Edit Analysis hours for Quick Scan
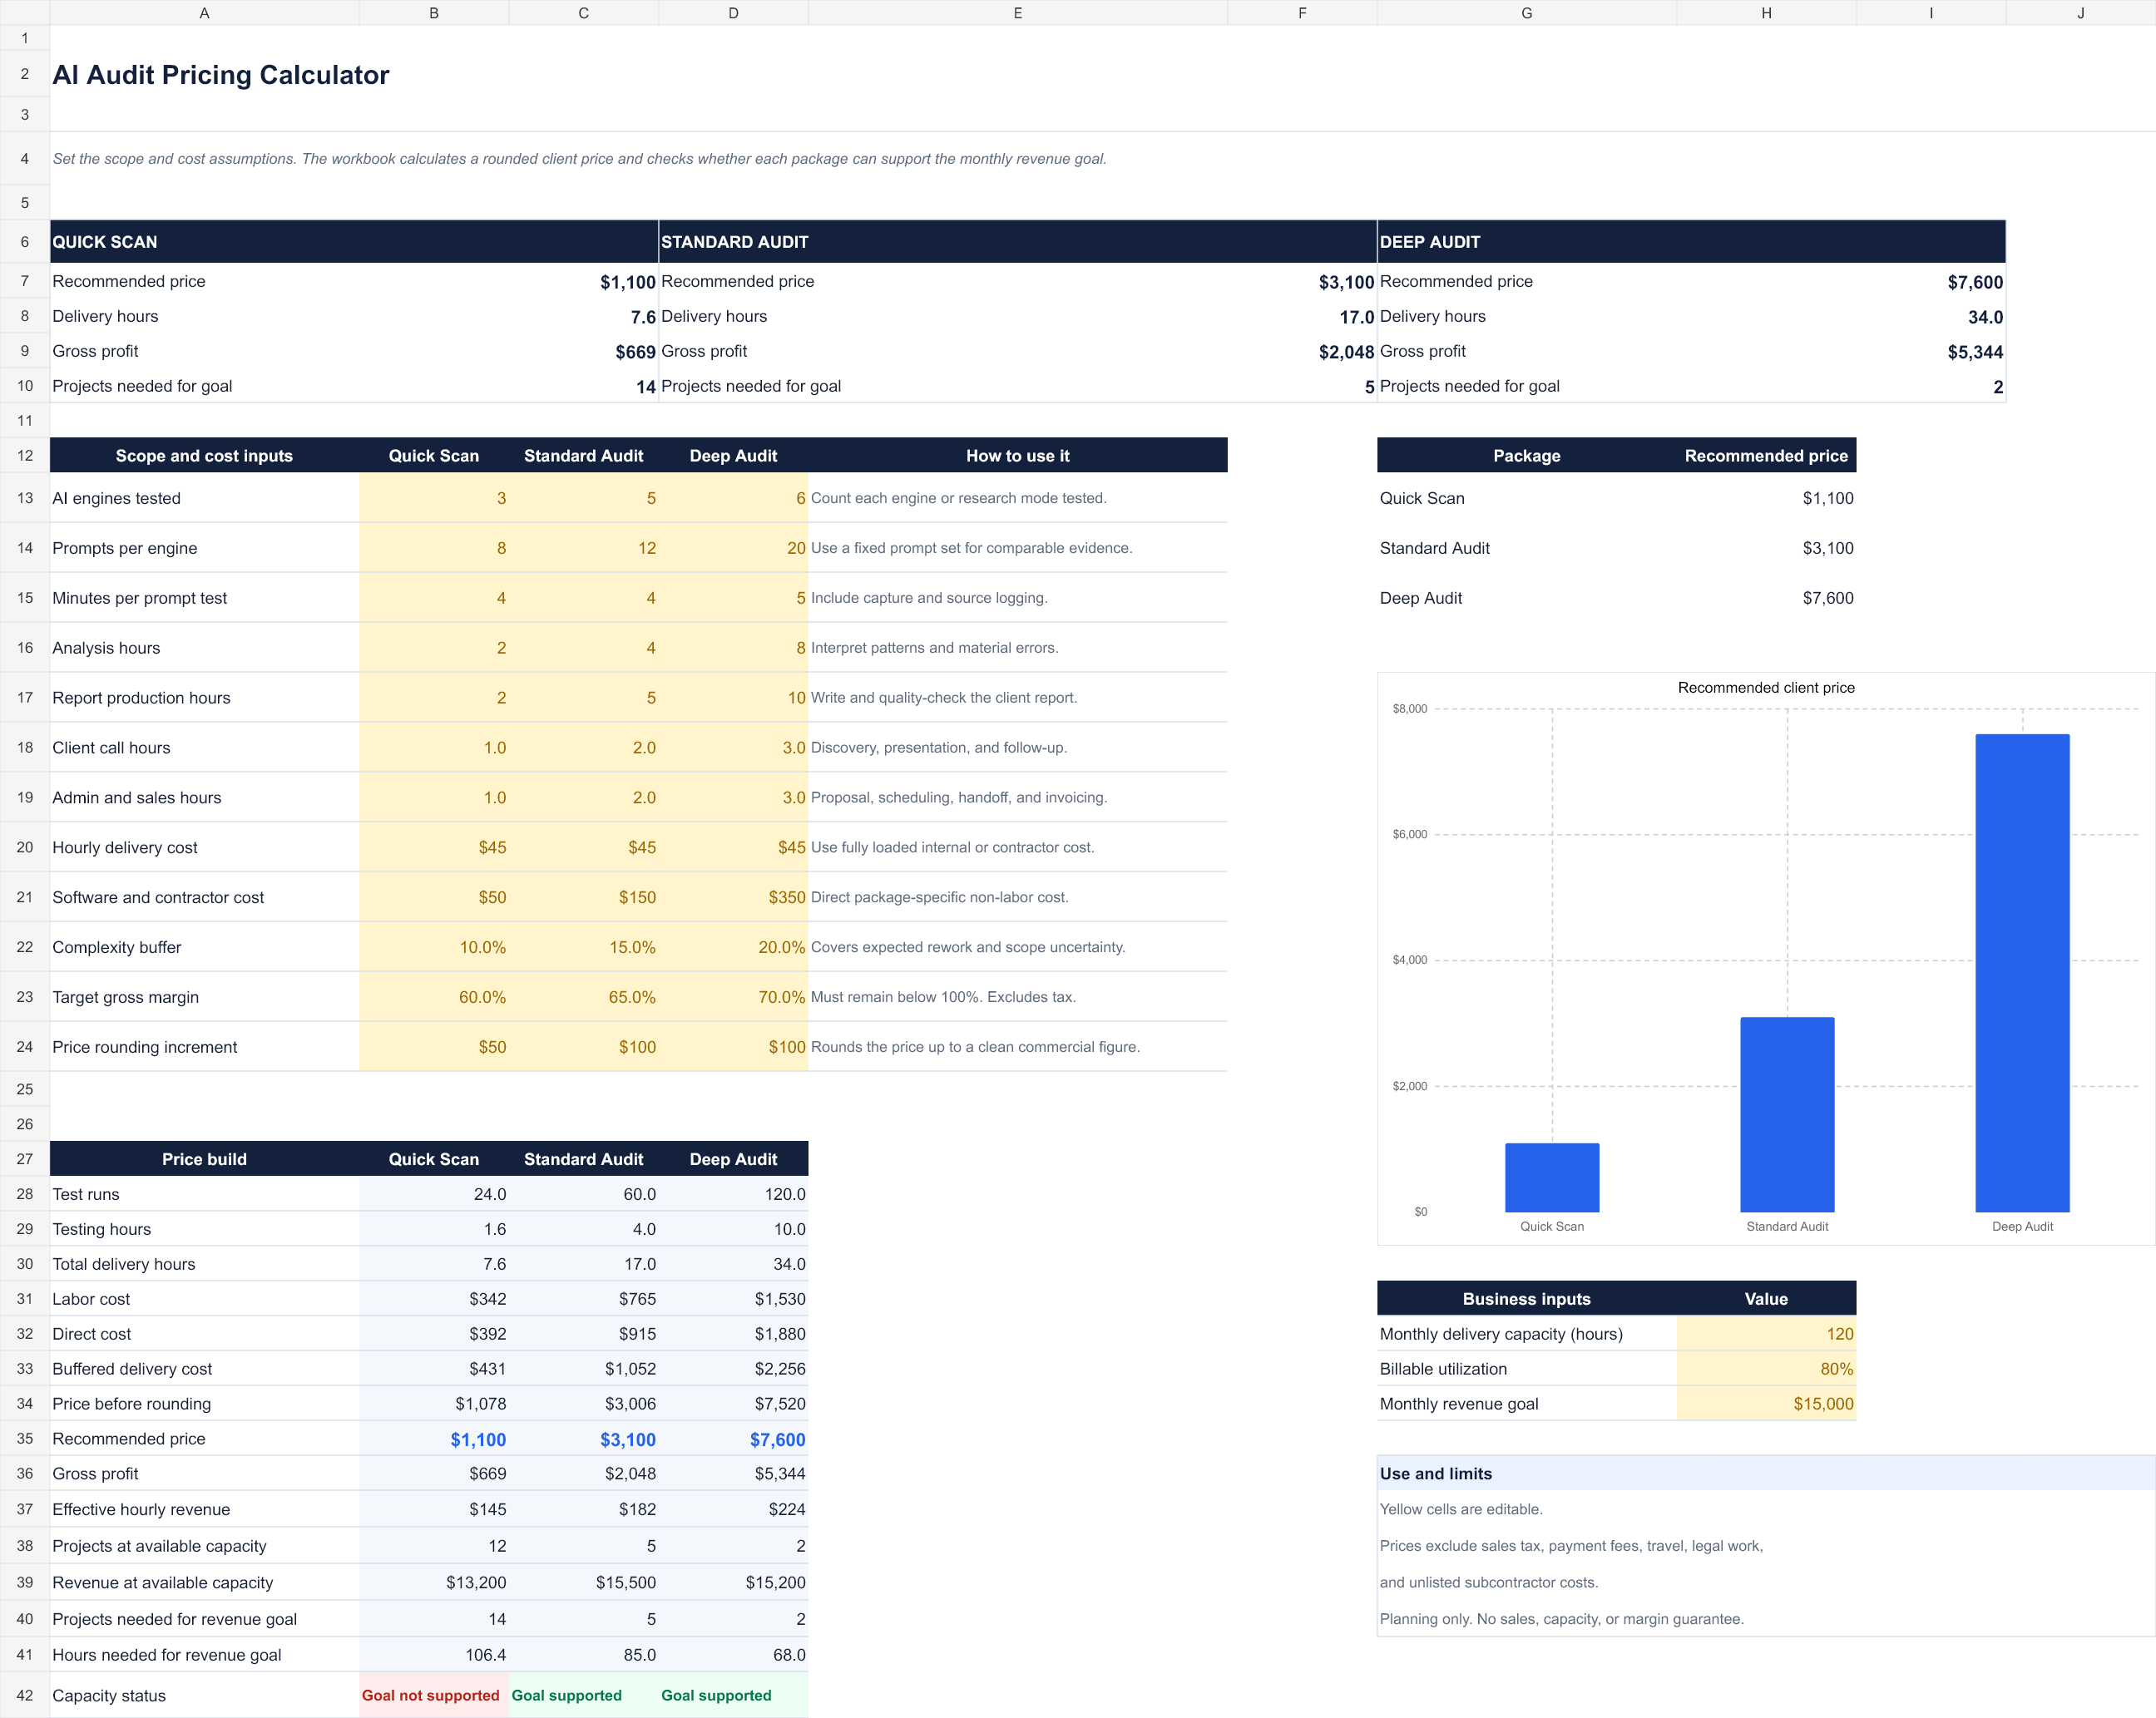This screenshot has width=2156, height=1718. [434, 648]
